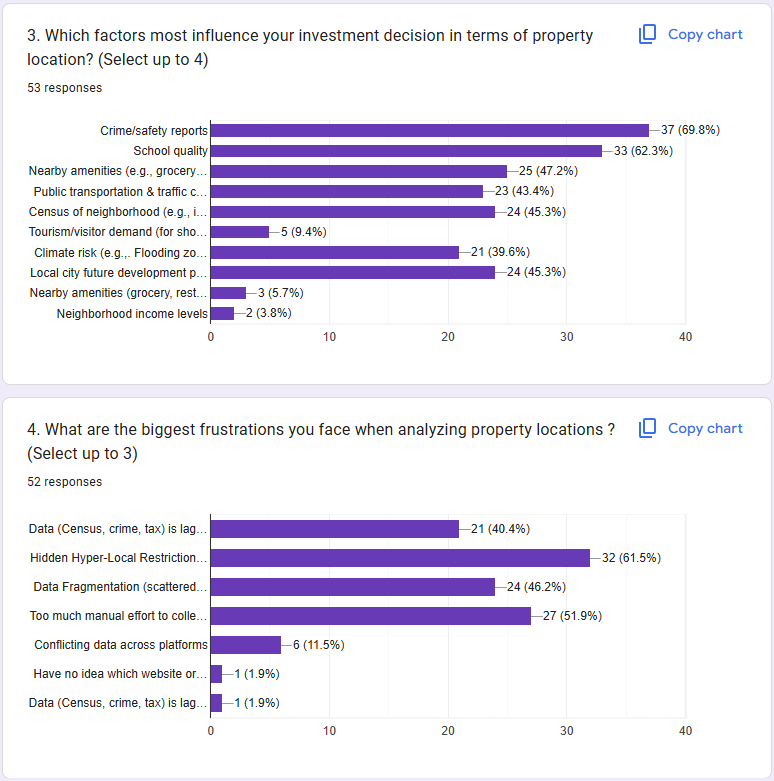Image resolution: width=774 pixels, height=781 pixels.
Task: Click the 25 (47.2%) Nearby amenities bar
Action: point(359,171)
